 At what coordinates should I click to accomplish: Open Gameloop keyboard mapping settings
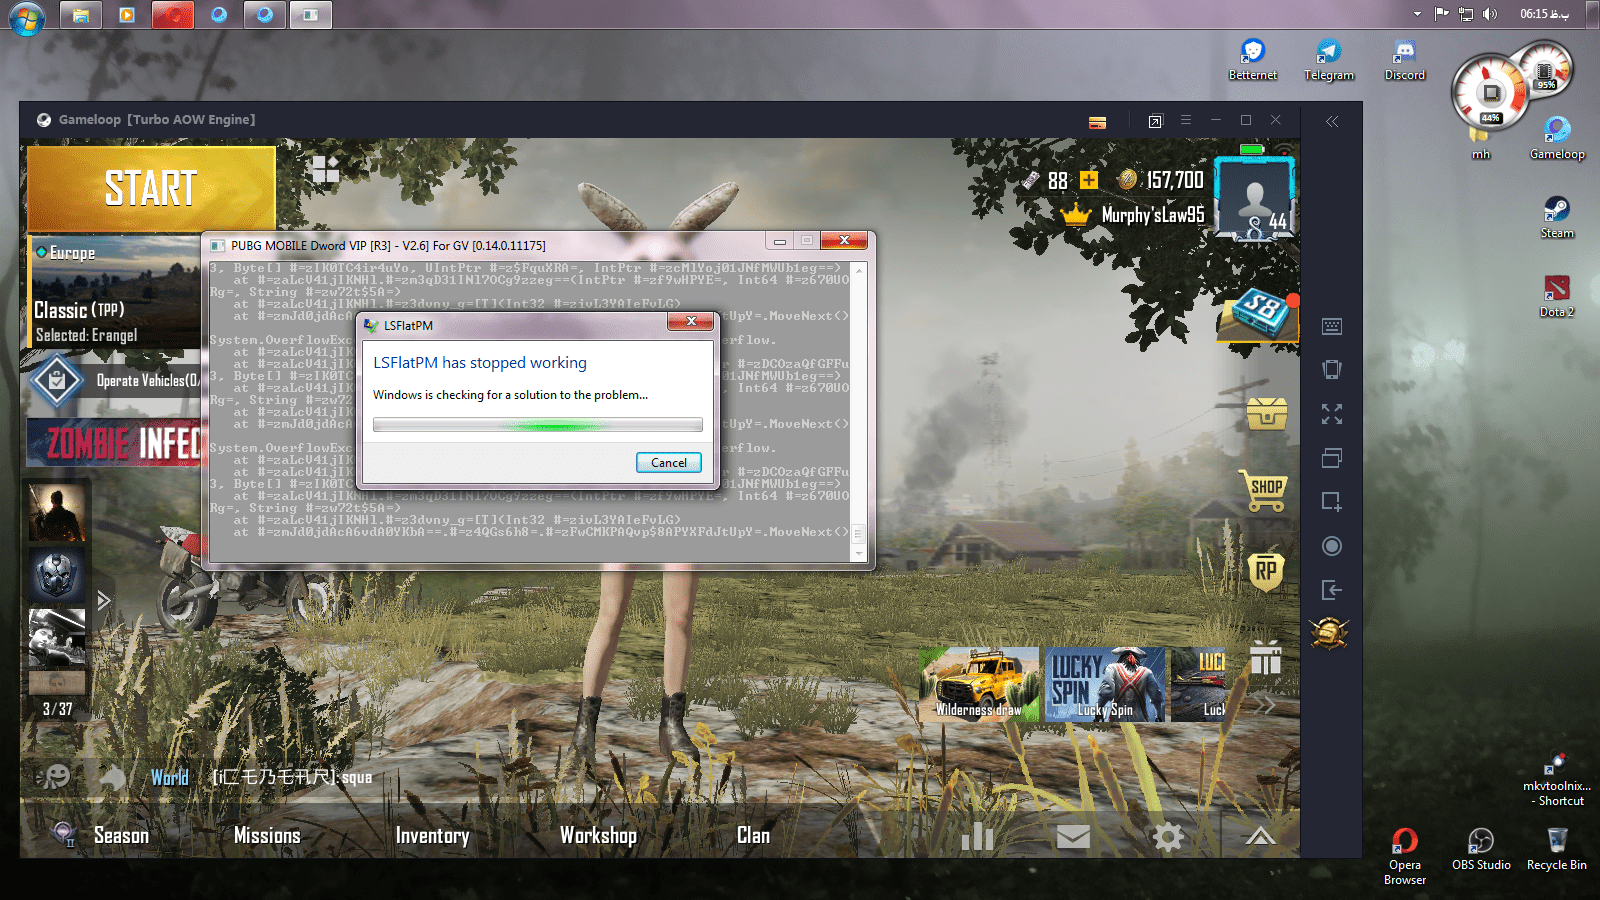click(1331, 326)
